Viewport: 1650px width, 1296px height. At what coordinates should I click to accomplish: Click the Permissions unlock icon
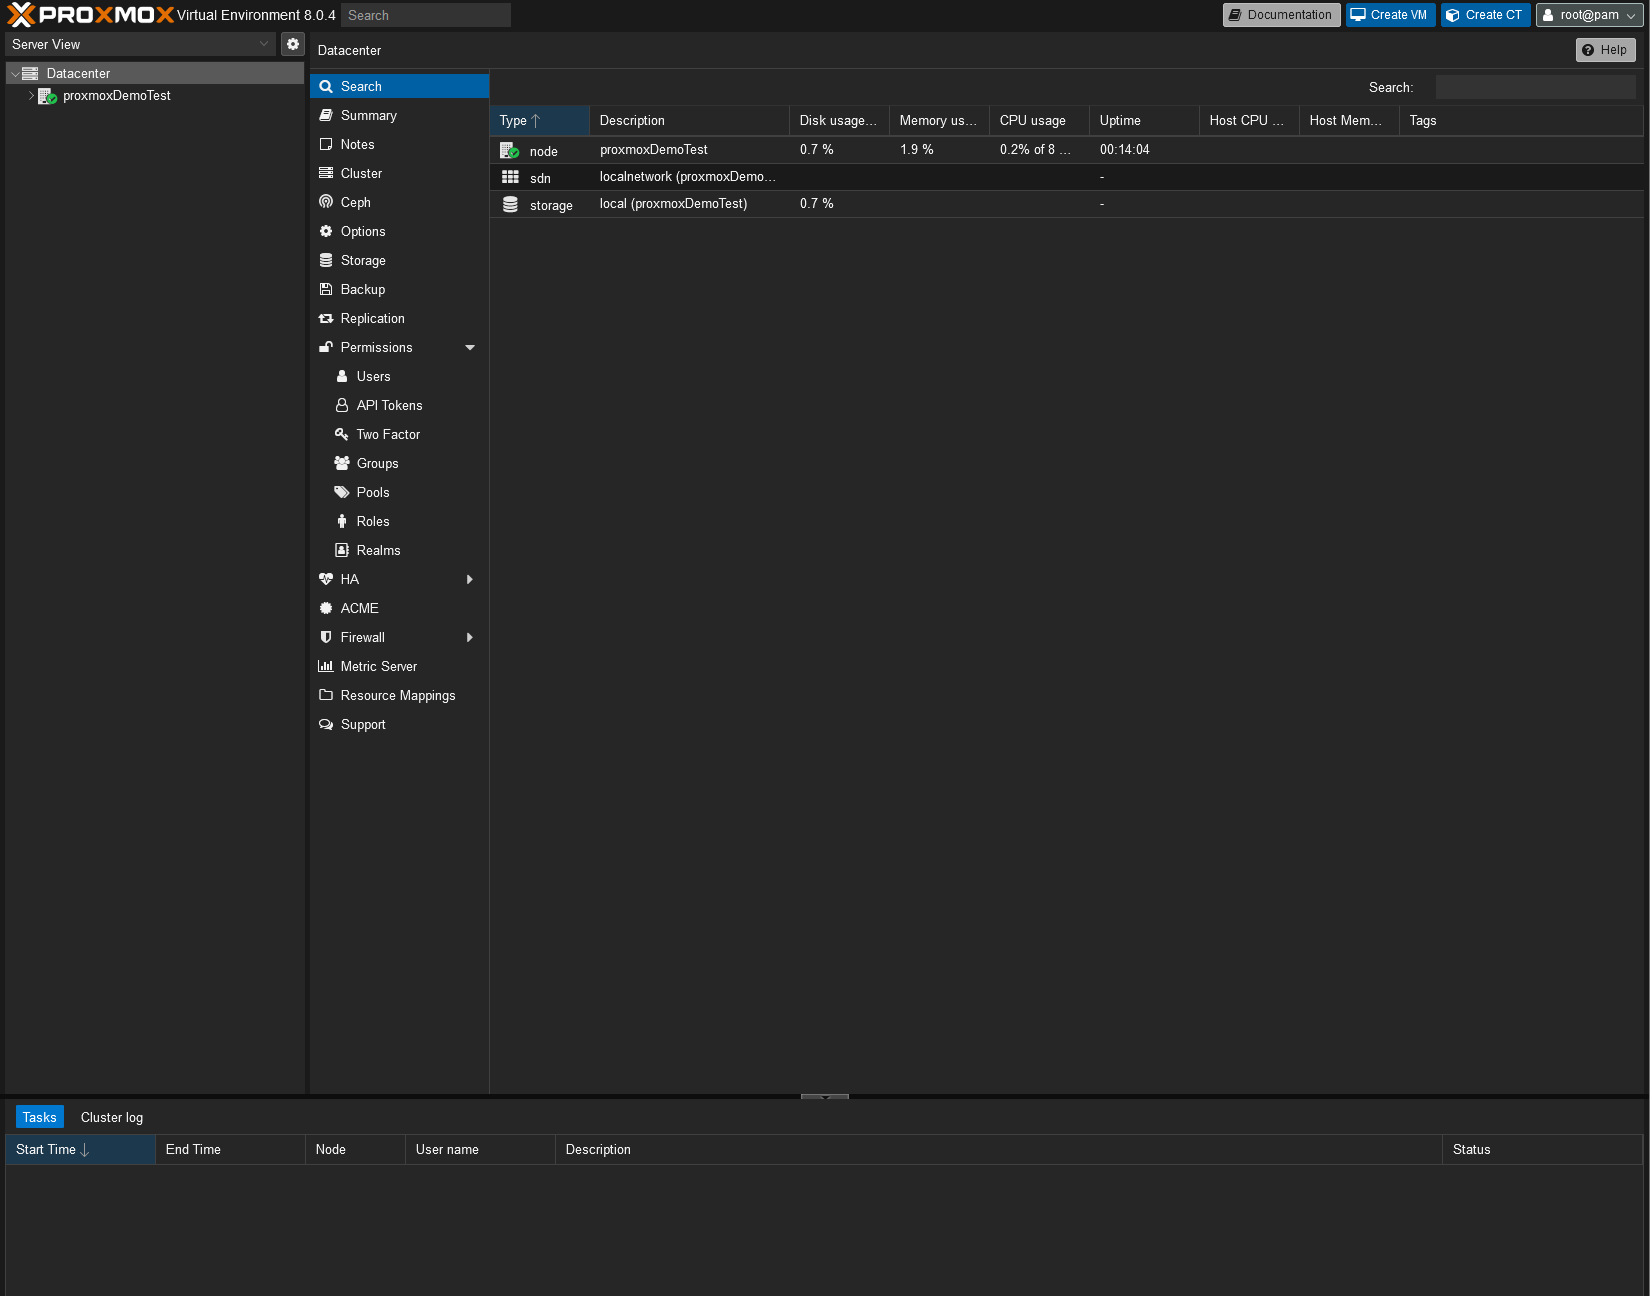click(x=326, y=347)
